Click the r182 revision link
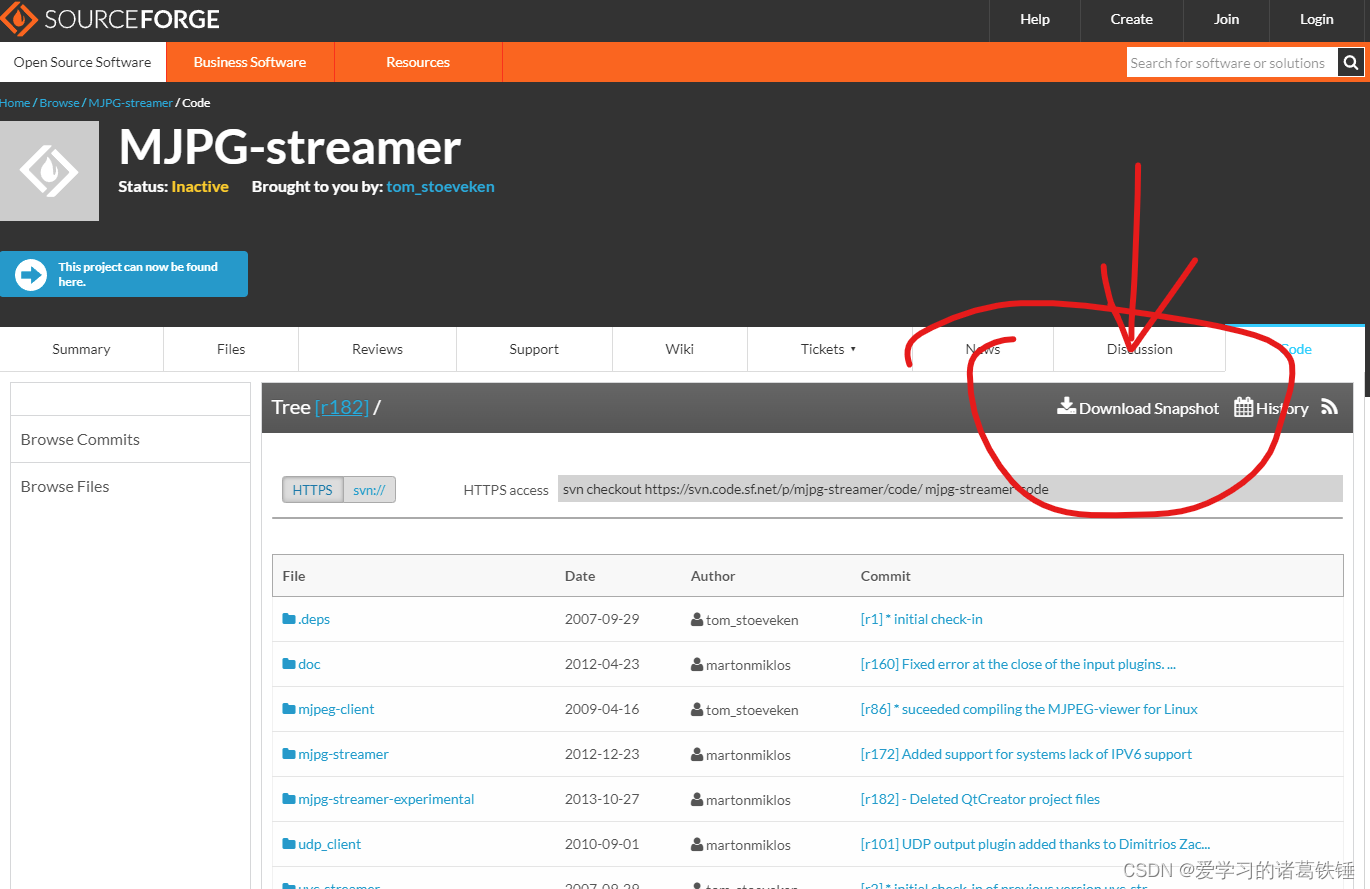The height and width of the screenshot is (889, 1370). pyautogui.click(x=342, y=407)
